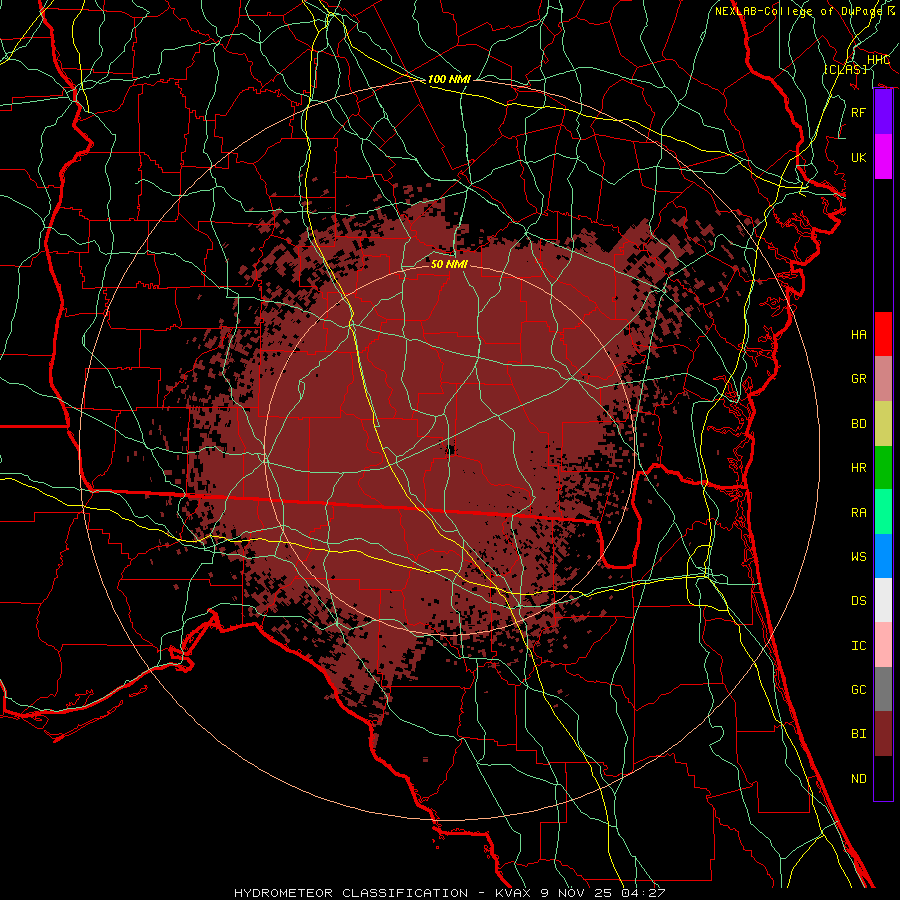Screen dimensions: 900x900
Task: Click the IC legend label
Action: click(x=859, y=646)
